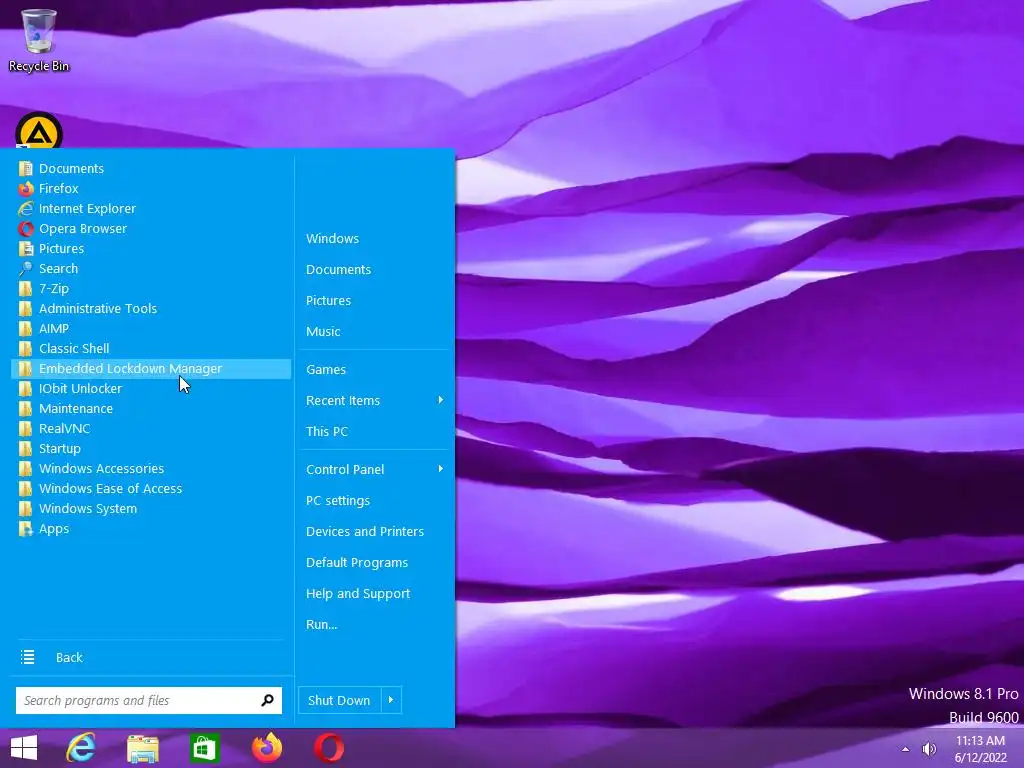Click the AIMP desktop shortcut icon

[x=39, y=131]
